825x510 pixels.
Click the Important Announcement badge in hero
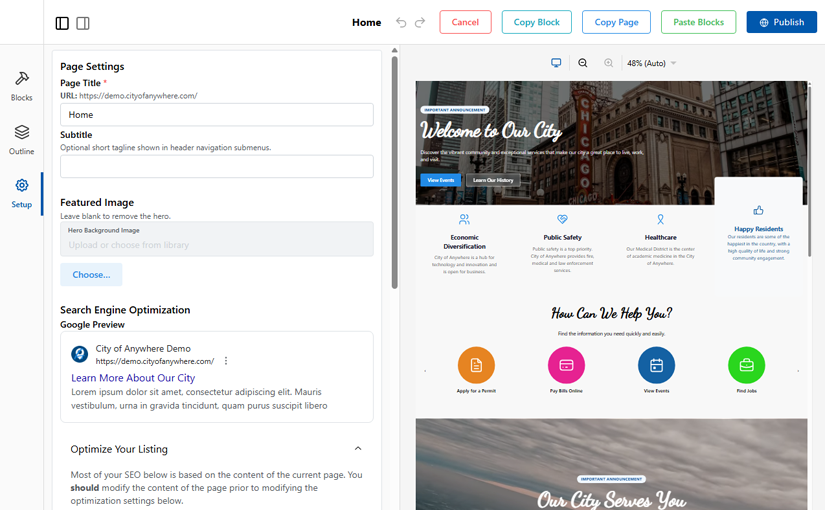click(455, 110)
